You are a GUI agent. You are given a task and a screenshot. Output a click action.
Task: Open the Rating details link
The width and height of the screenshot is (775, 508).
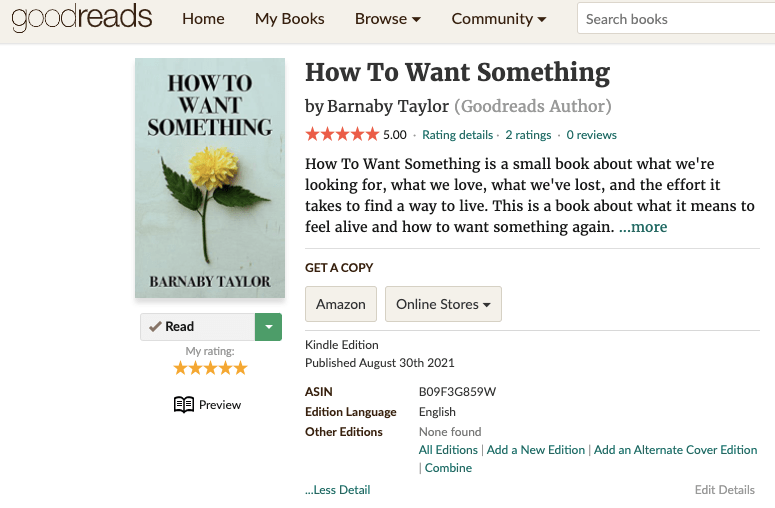[457, 135]
